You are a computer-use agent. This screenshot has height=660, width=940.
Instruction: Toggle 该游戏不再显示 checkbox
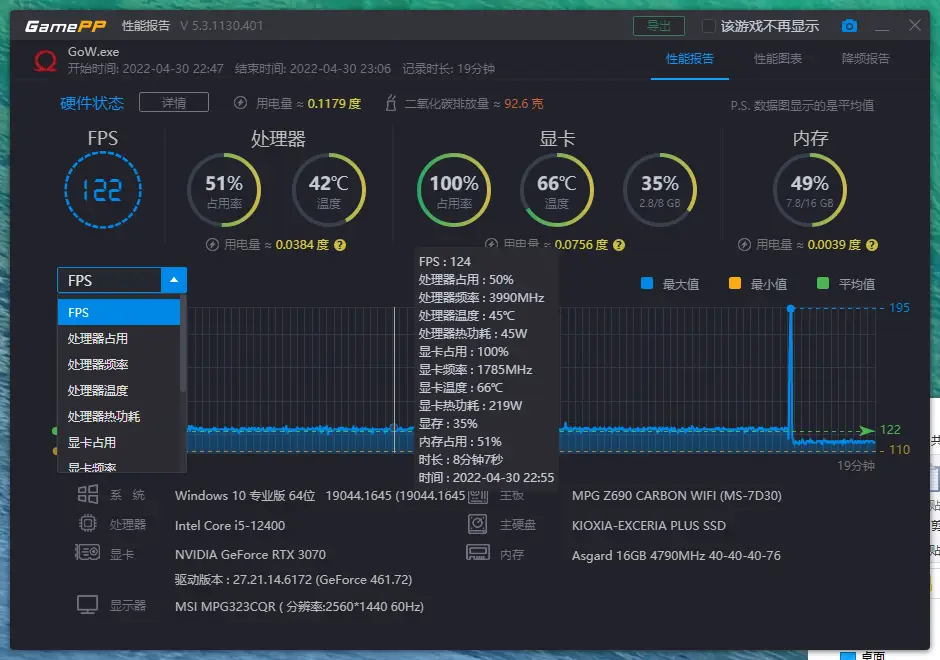[708, 26]
